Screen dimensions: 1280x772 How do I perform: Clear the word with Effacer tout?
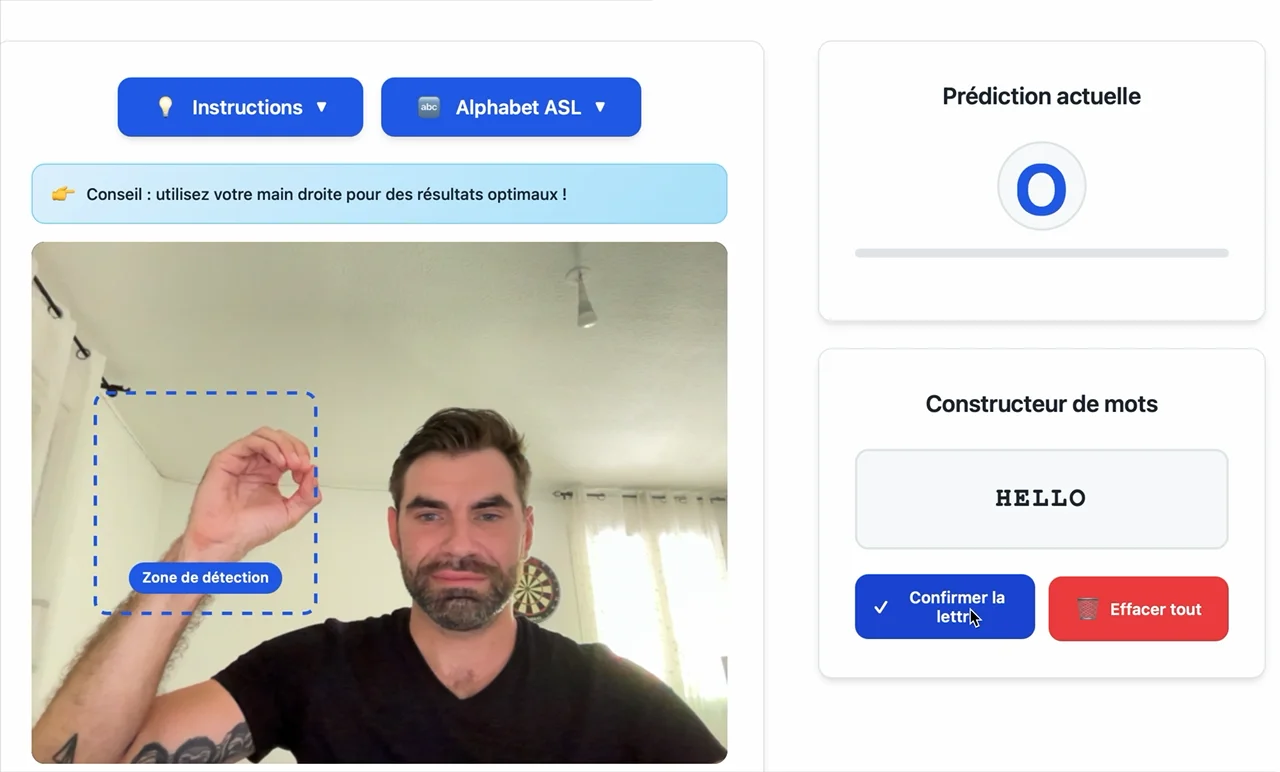pos(1138,608)
